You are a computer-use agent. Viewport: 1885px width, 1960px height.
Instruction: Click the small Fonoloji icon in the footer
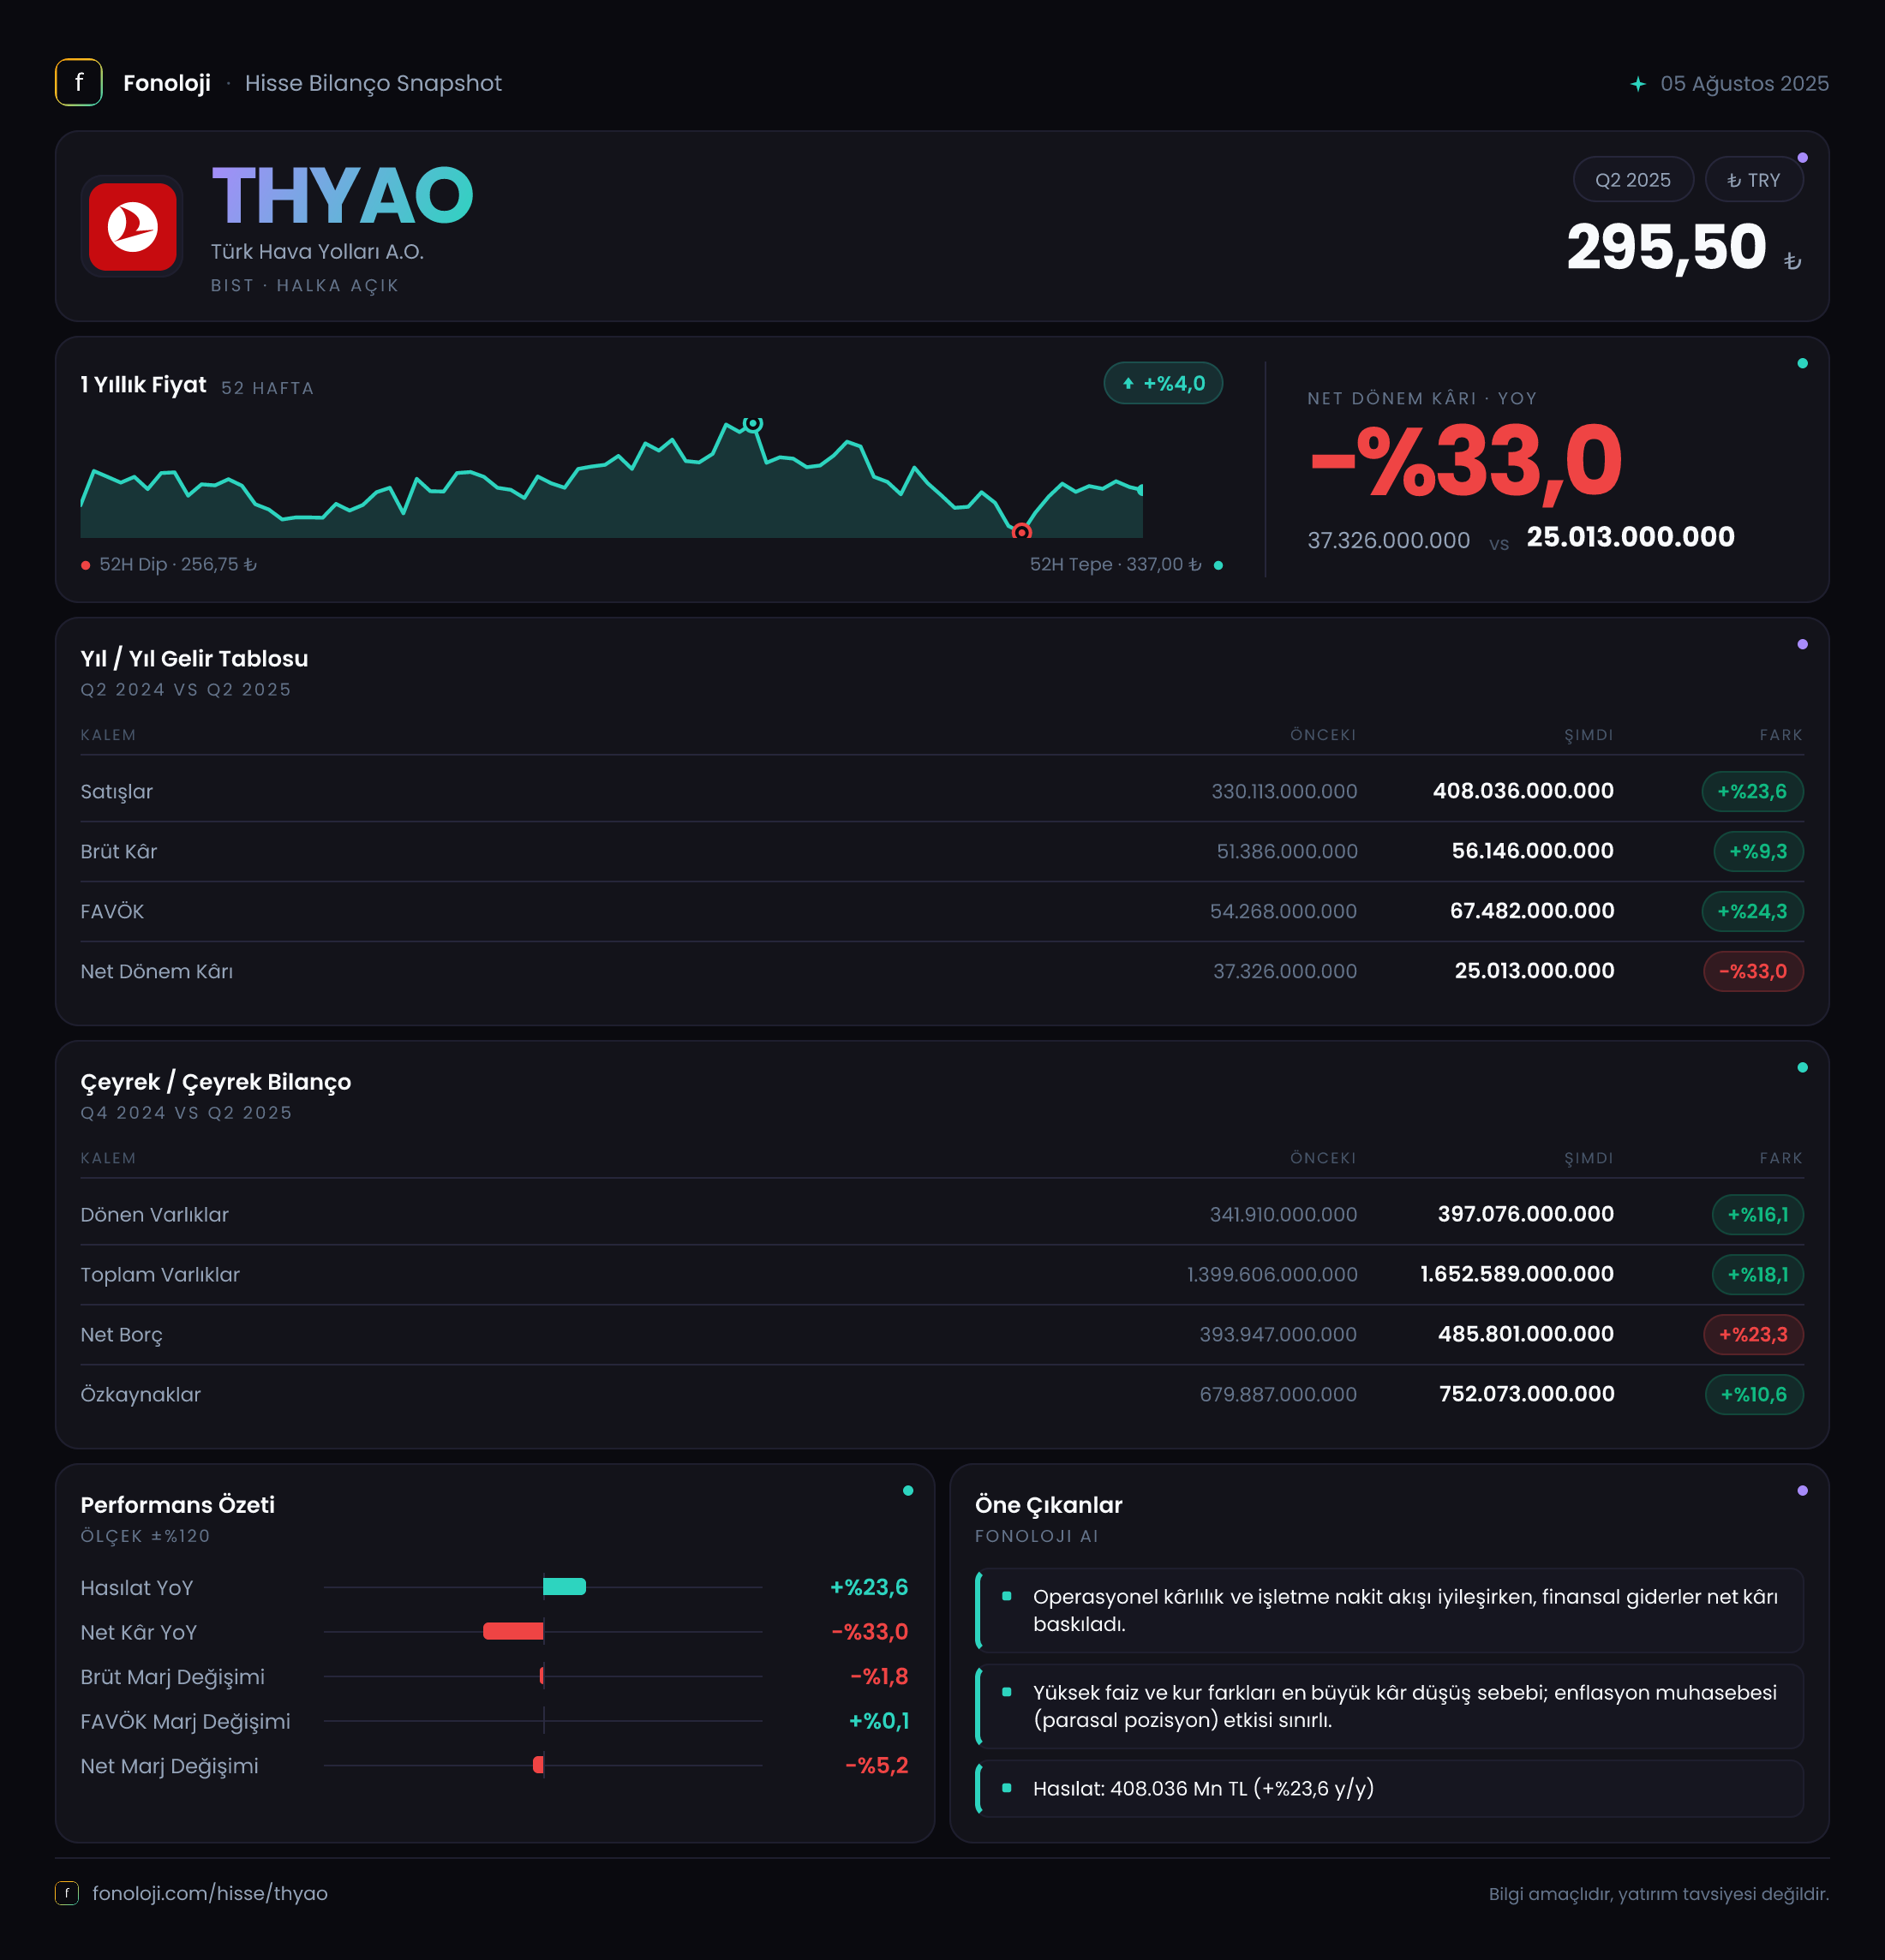pyautogui.click(x=67, y=1893)
